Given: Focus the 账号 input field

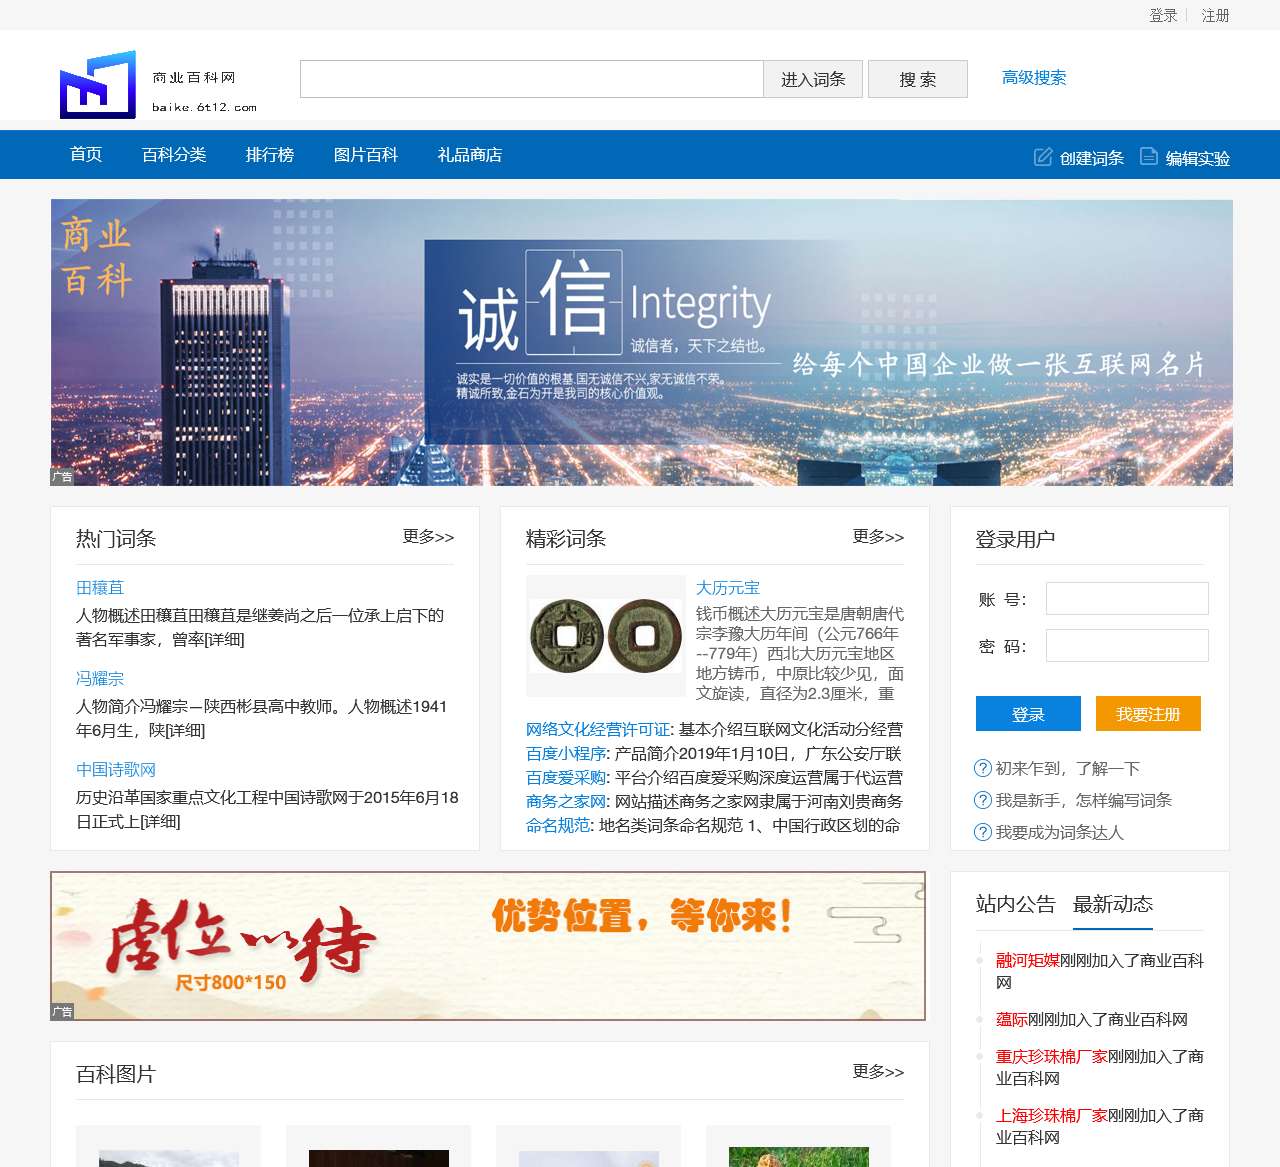Looking at the screenshot, I should click(x=1127, y=598).
